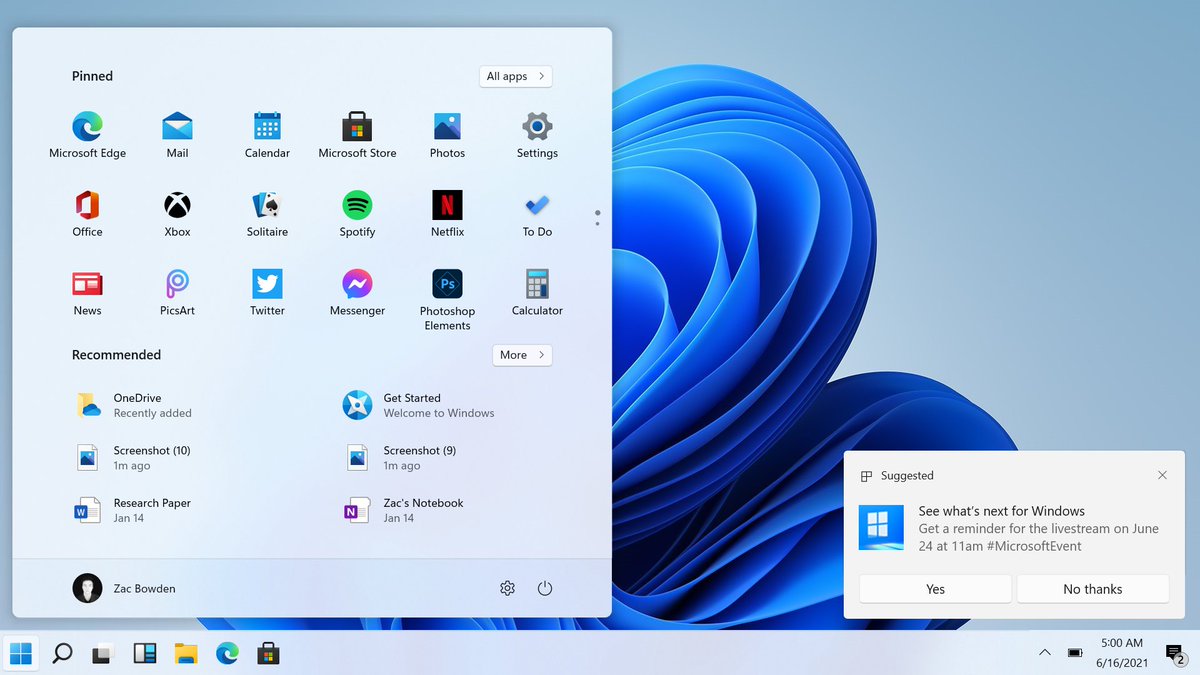This screenshot has height=675, width=1200.
Task: Open Microsoft Store from taskbar
Action: 268,654
